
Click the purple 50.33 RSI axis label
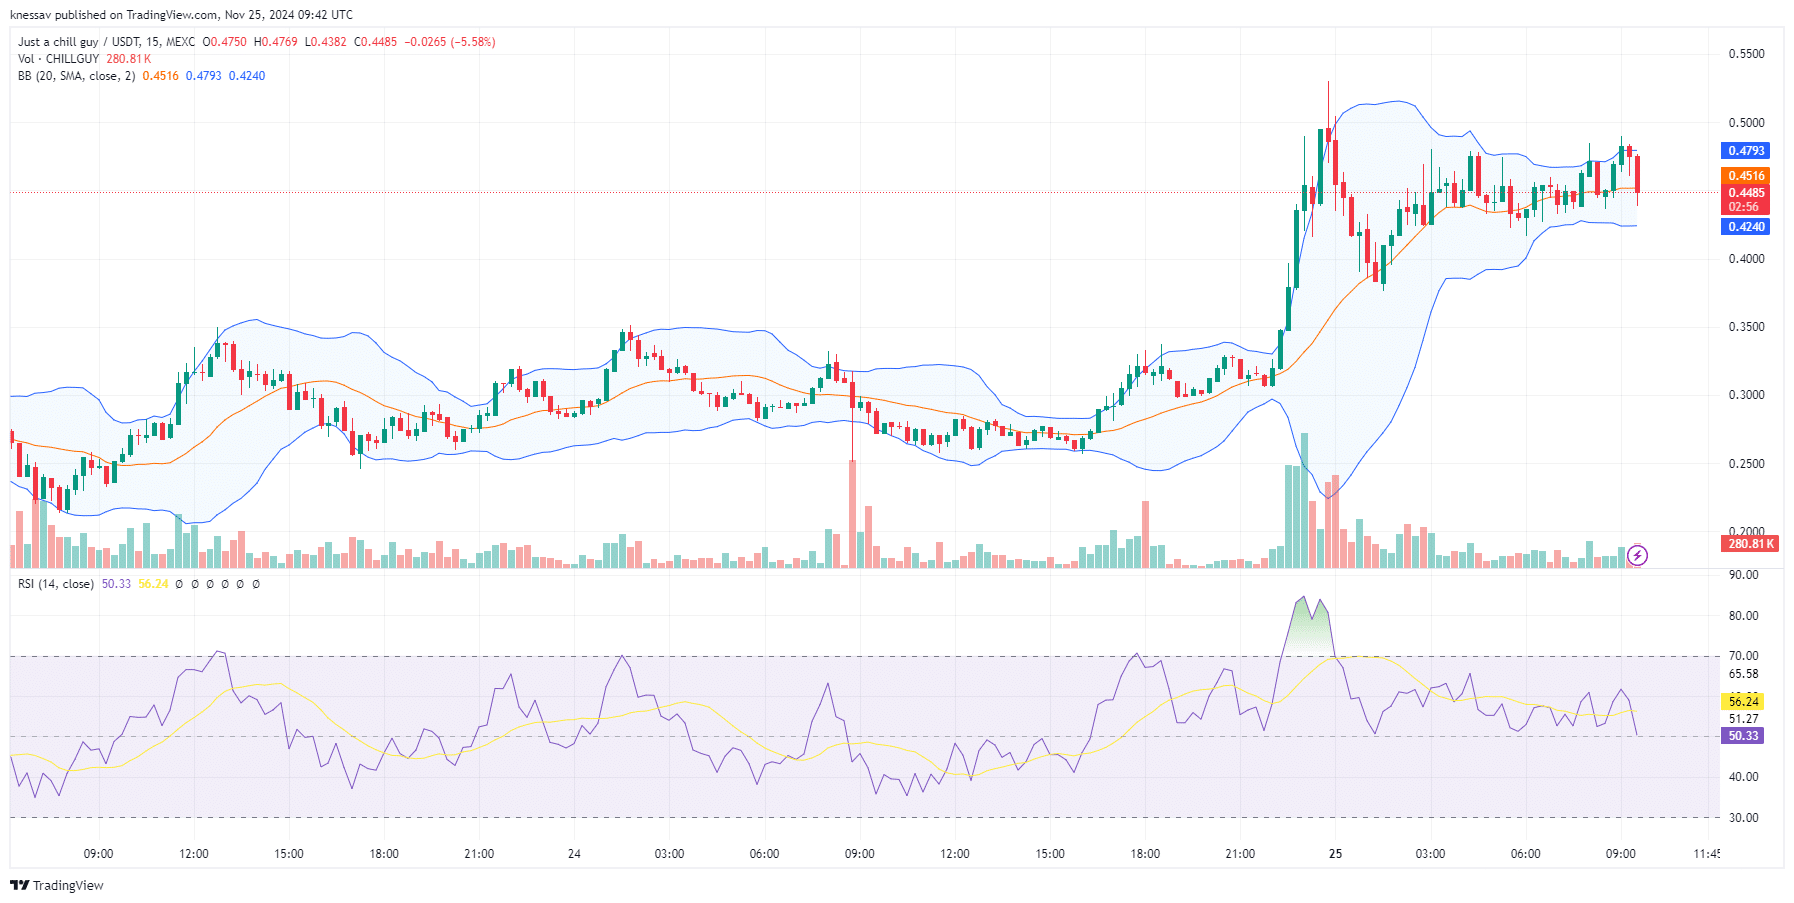point(1743,736)
